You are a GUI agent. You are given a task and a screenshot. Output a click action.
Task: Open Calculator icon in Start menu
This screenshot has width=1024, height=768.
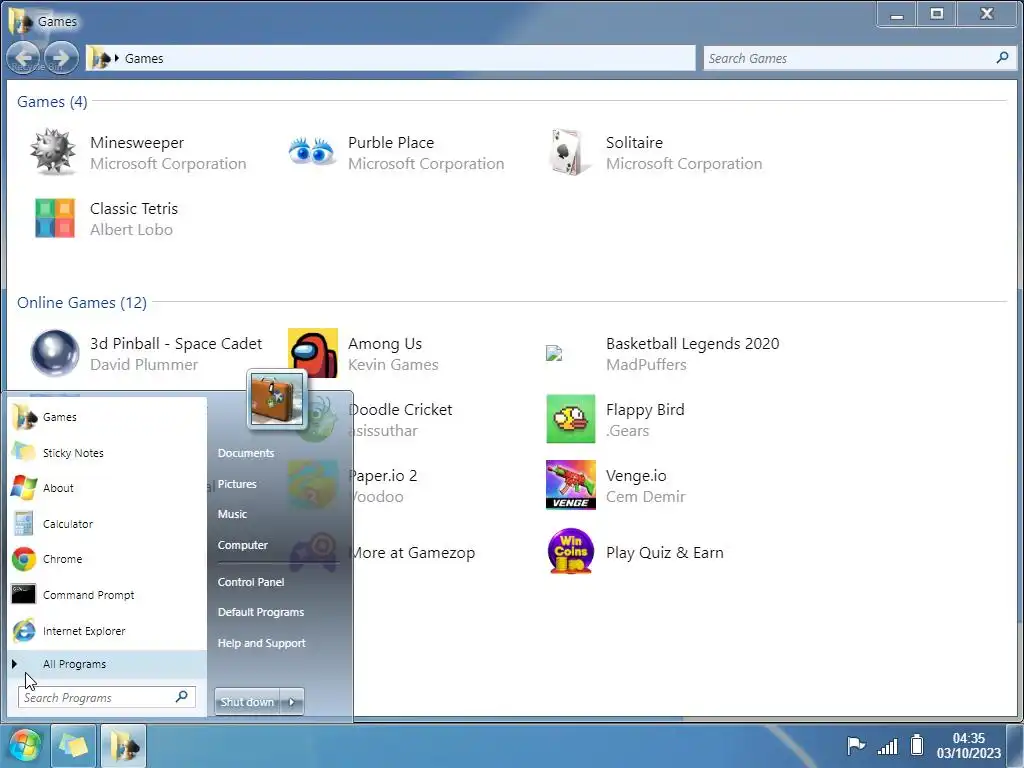click(x=24, y=524)
